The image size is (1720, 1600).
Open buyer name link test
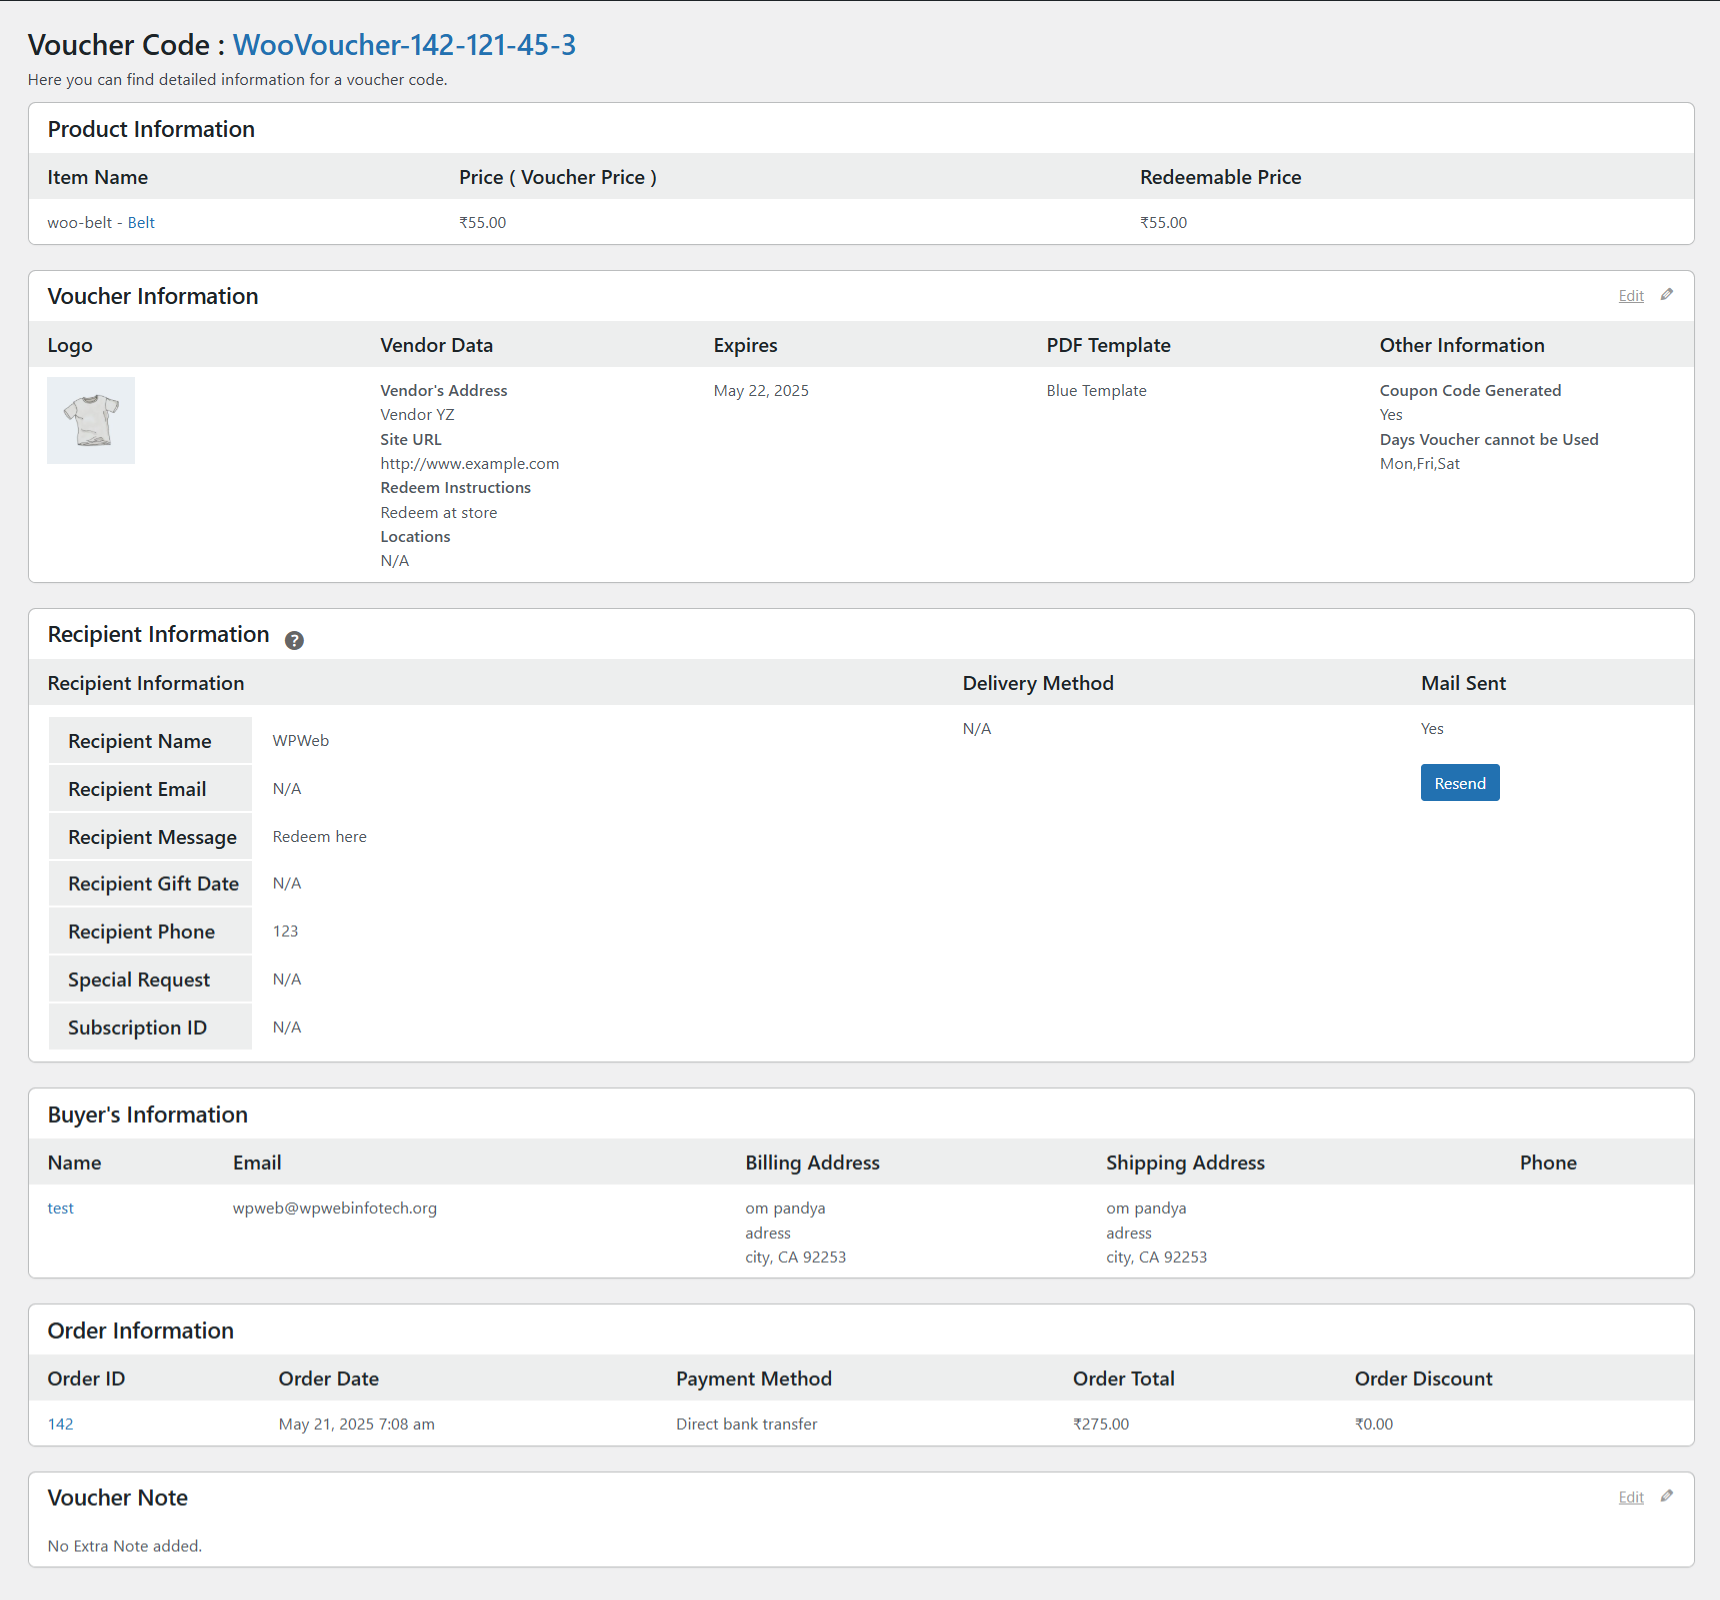coord(60,1208)
